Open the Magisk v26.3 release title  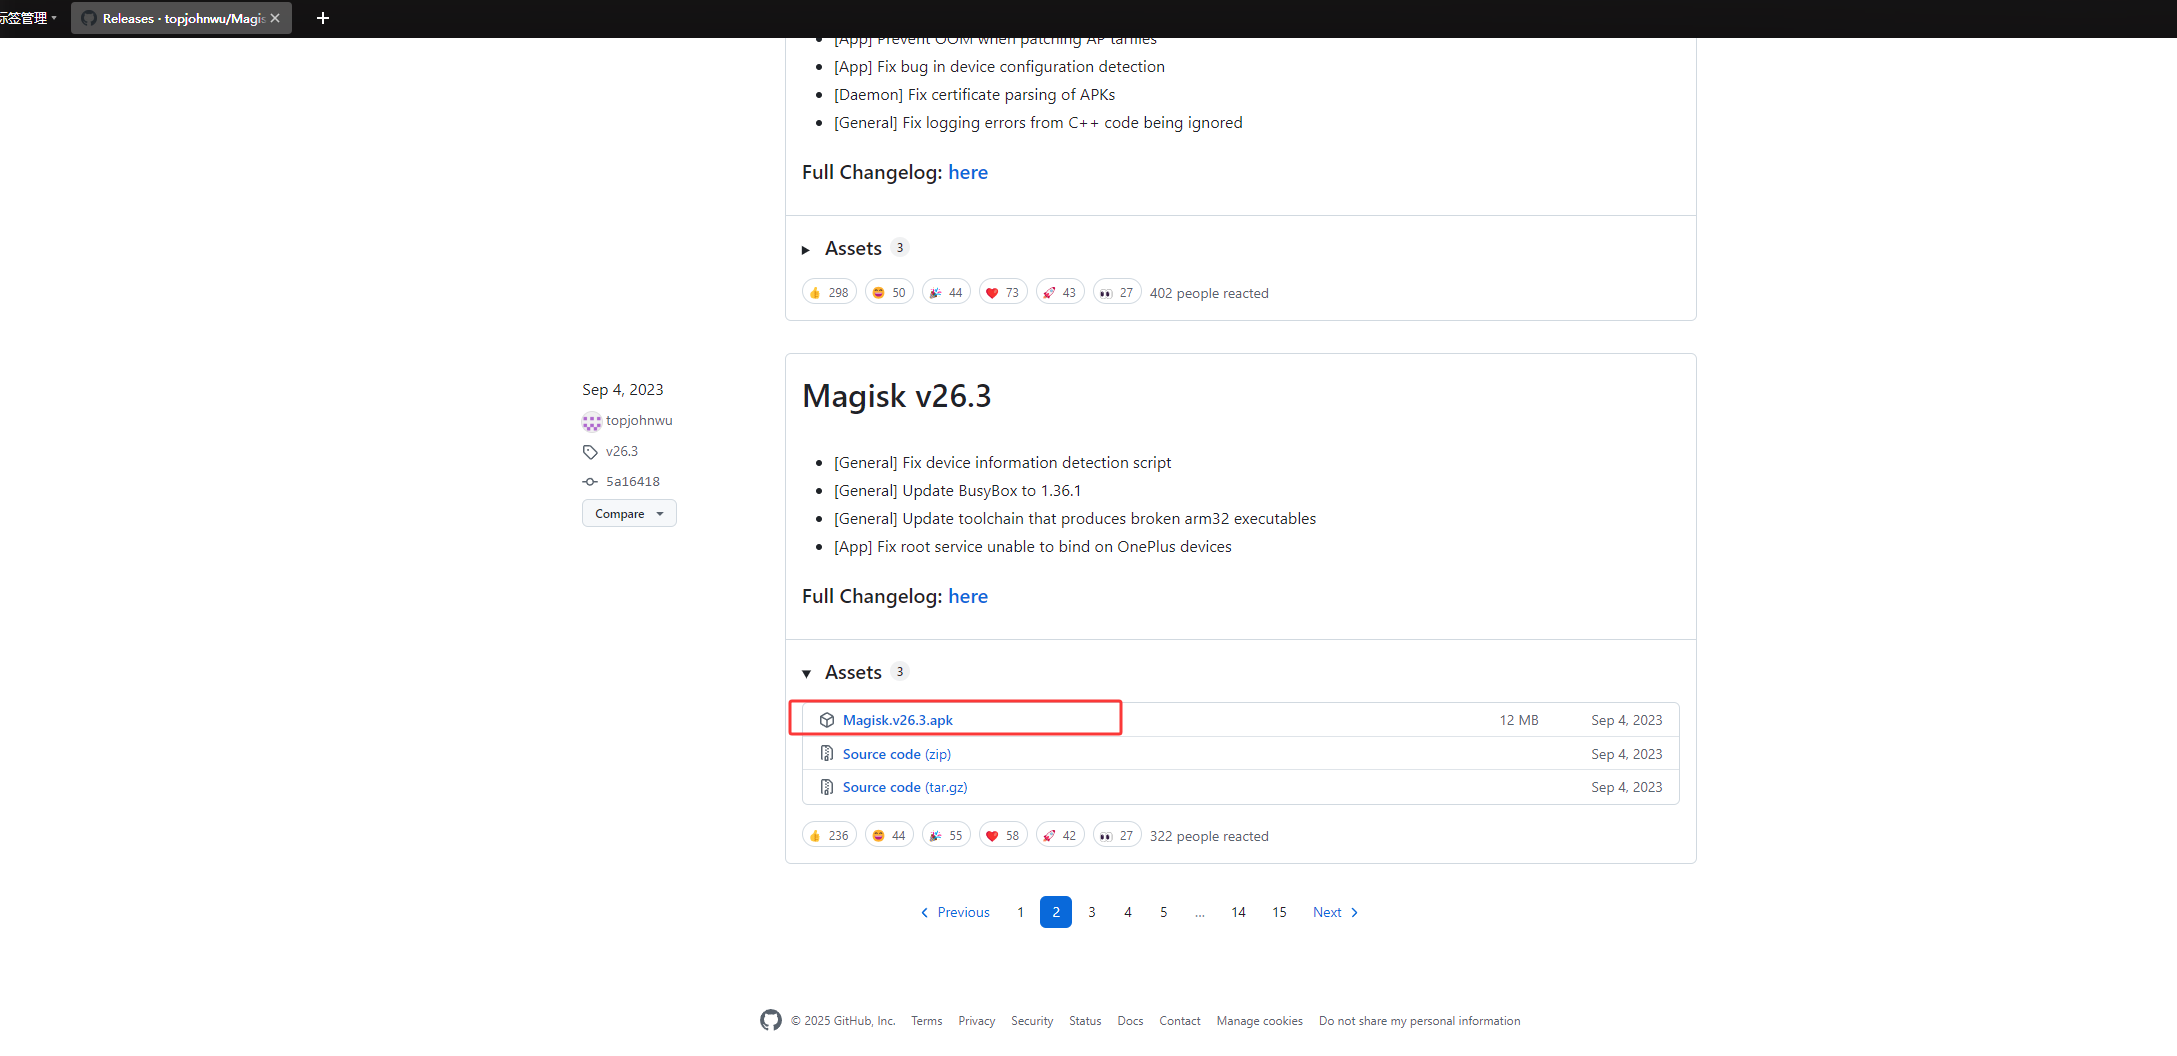pos(896,396)
